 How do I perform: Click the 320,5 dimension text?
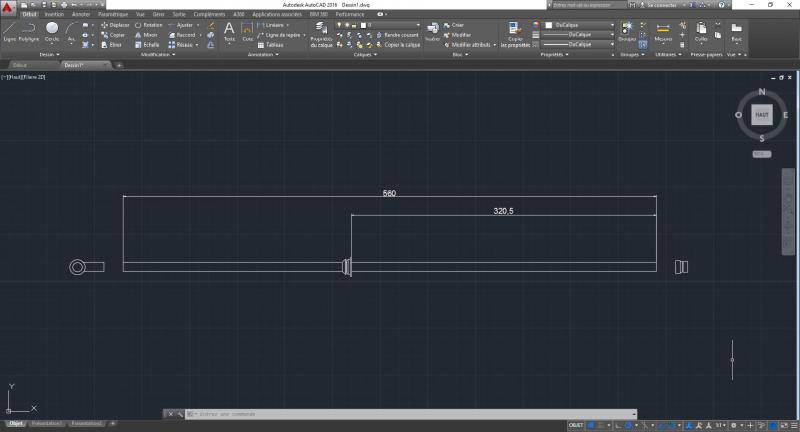[504, 211]
